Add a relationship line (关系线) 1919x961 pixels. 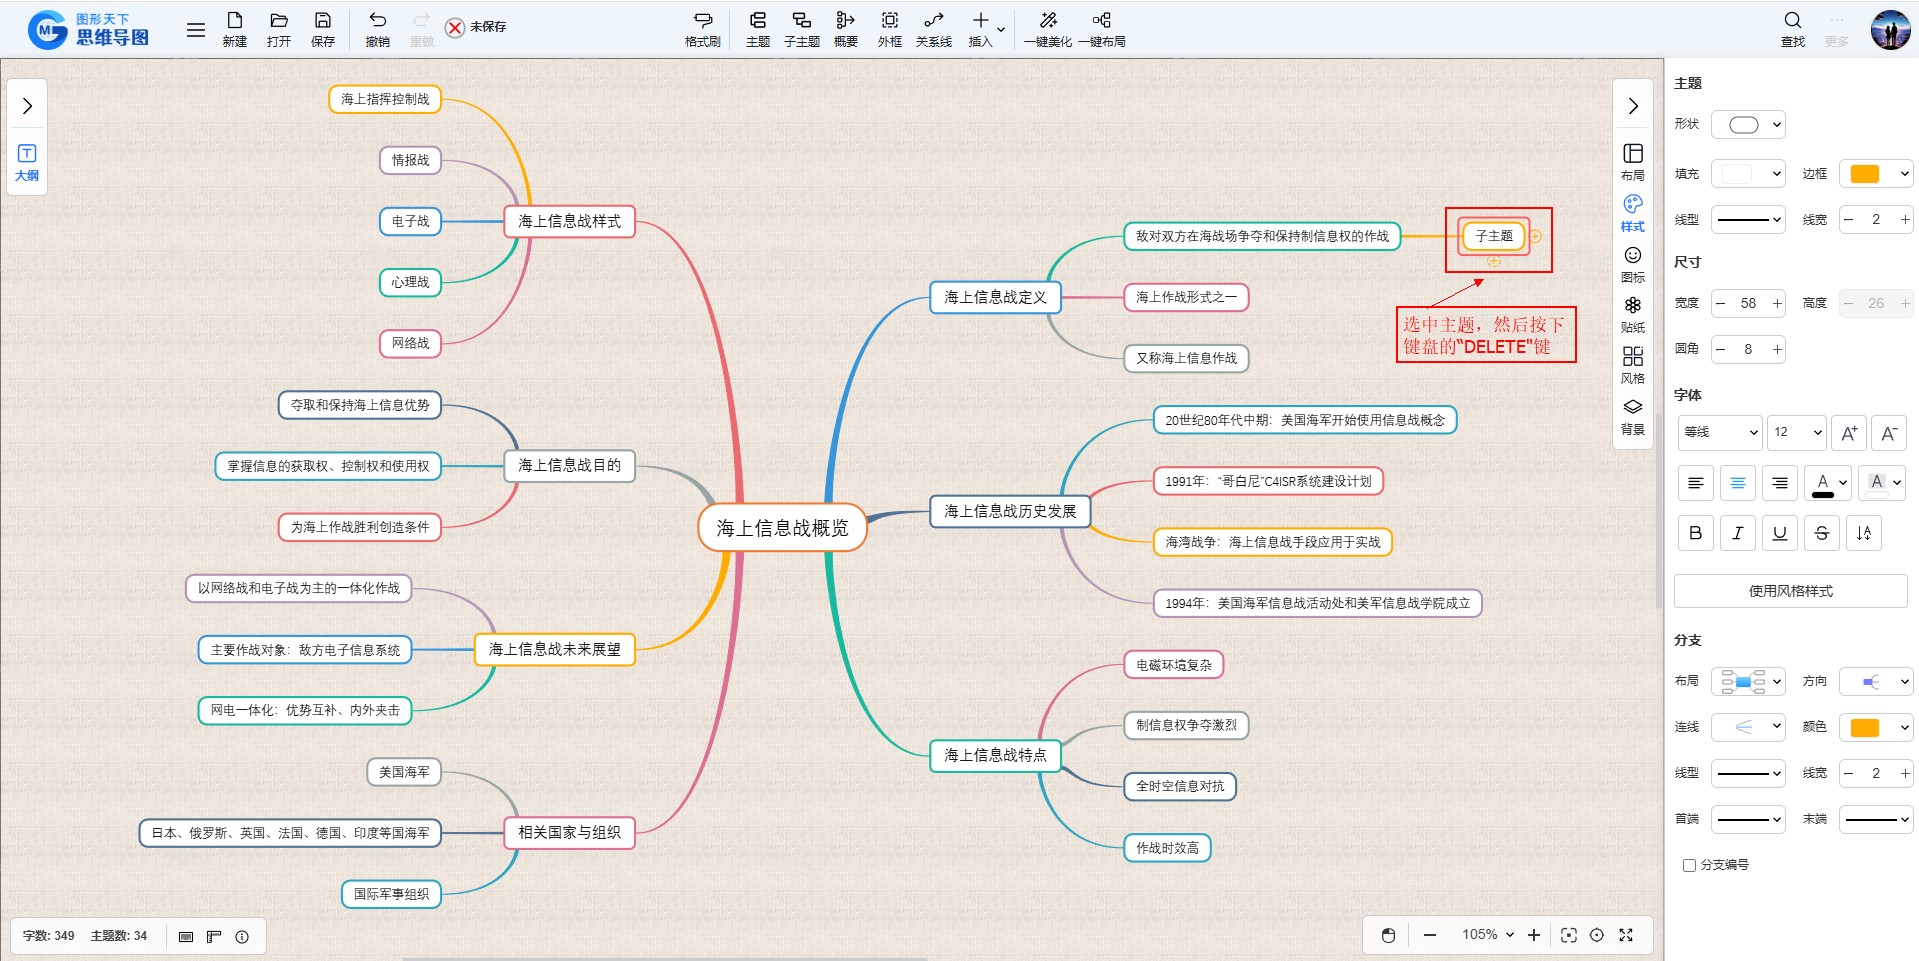(933, 28)
